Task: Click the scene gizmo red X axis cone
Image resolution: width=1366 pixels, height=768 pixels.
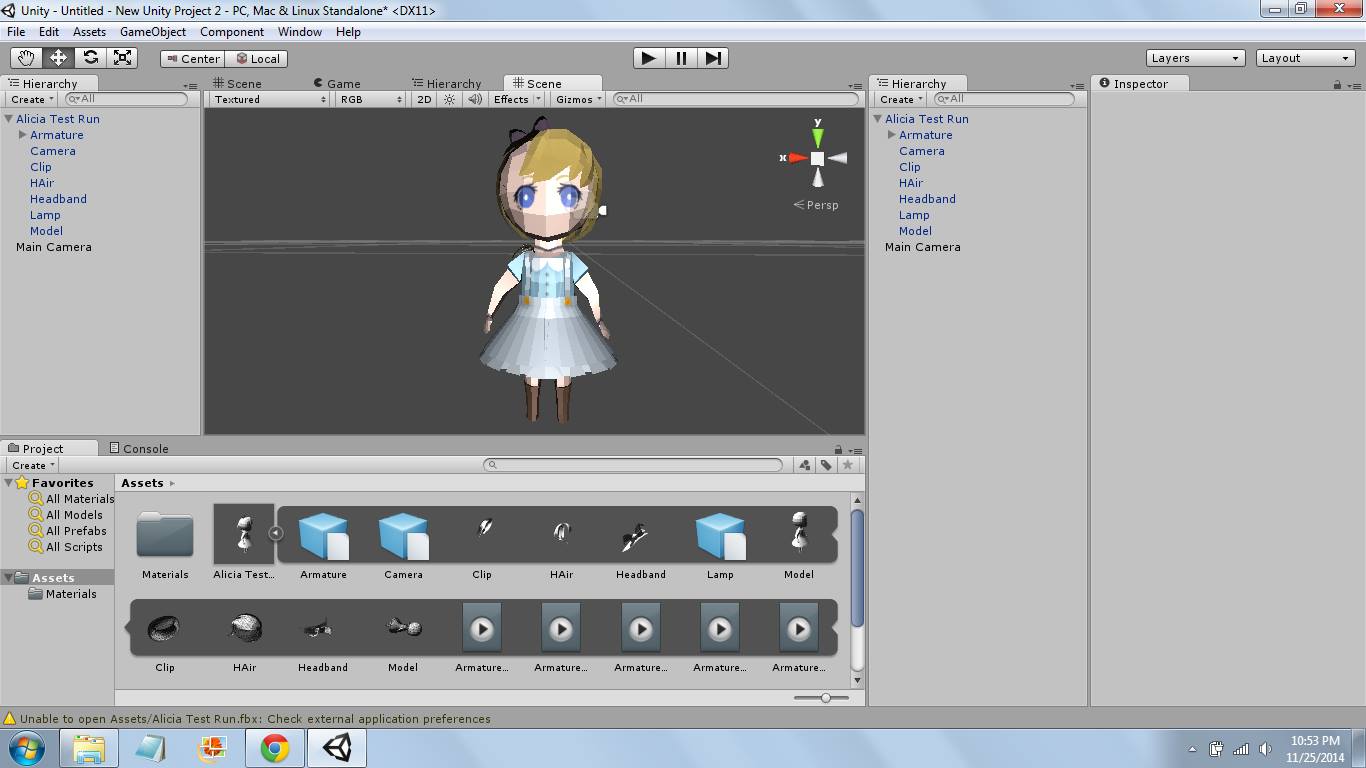Action: point(797,158)
